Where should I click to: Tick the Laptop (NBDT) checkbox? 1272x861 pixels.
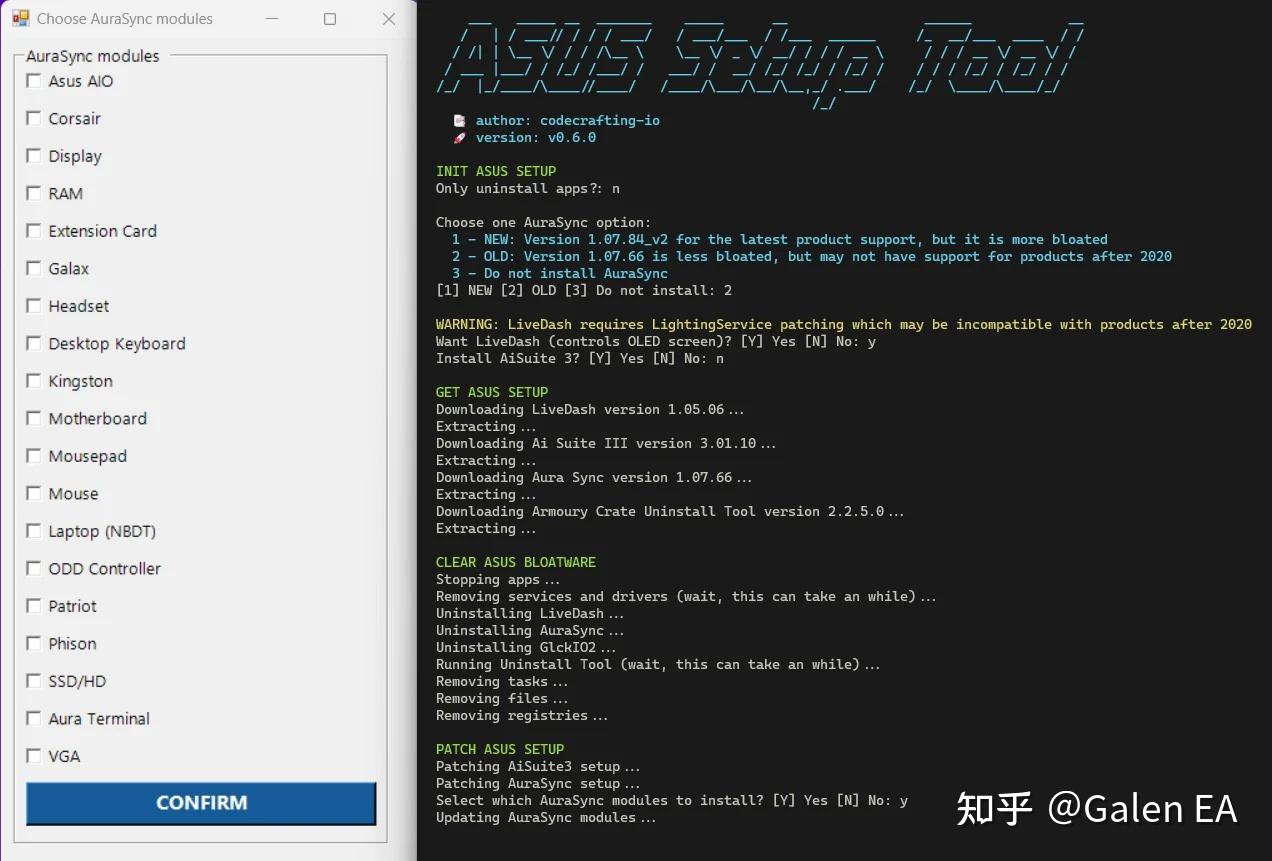[34, 531]
